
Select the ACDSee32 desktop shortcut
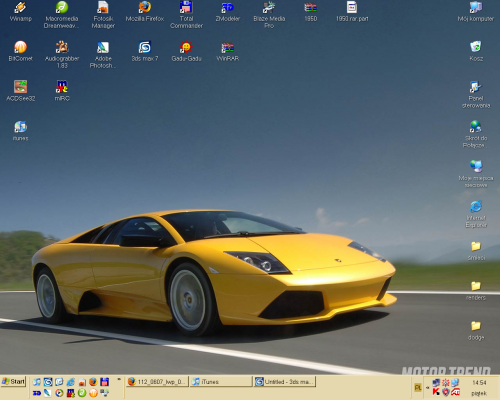pos(21,91)
